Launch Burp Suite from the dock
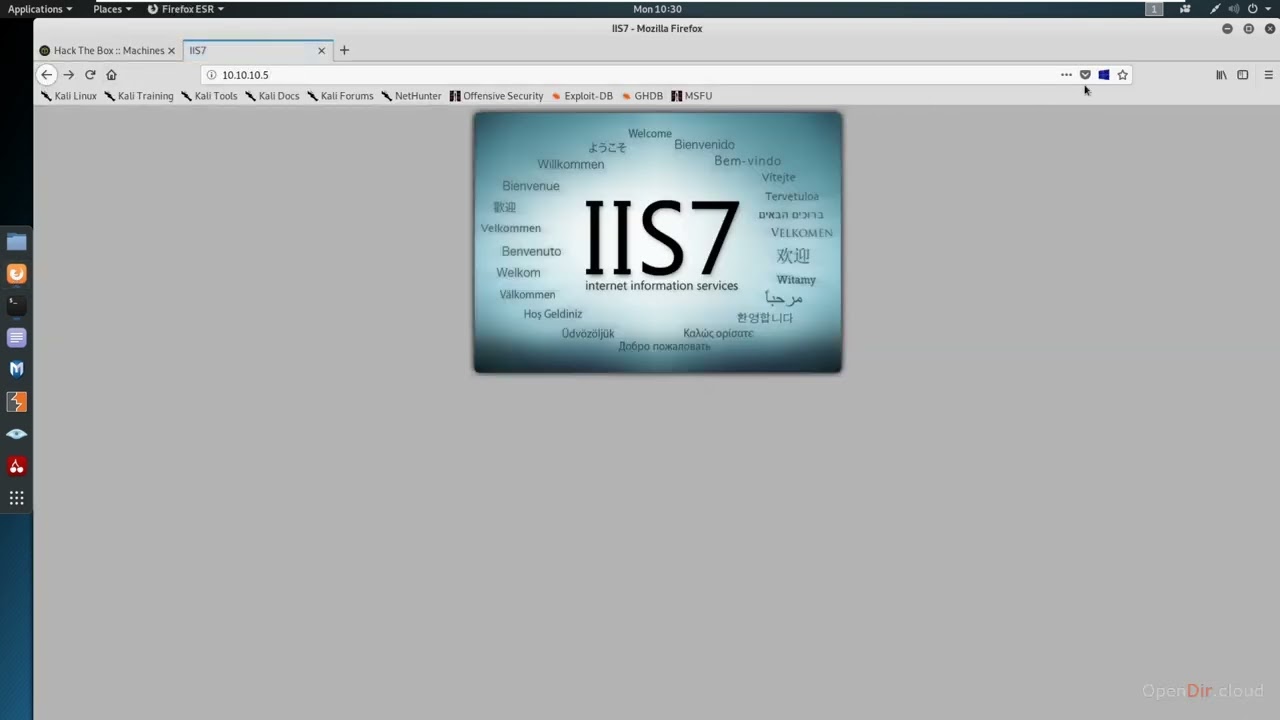Image resolution: width=1280 pixels, height=720 pixels. tap(17, 402)
